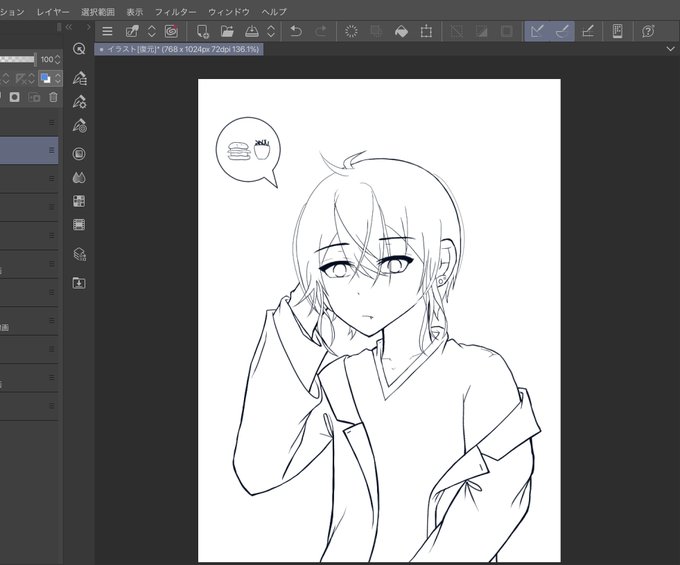
Task: Save the illustration with the Save icon
Action: [252, 31]
